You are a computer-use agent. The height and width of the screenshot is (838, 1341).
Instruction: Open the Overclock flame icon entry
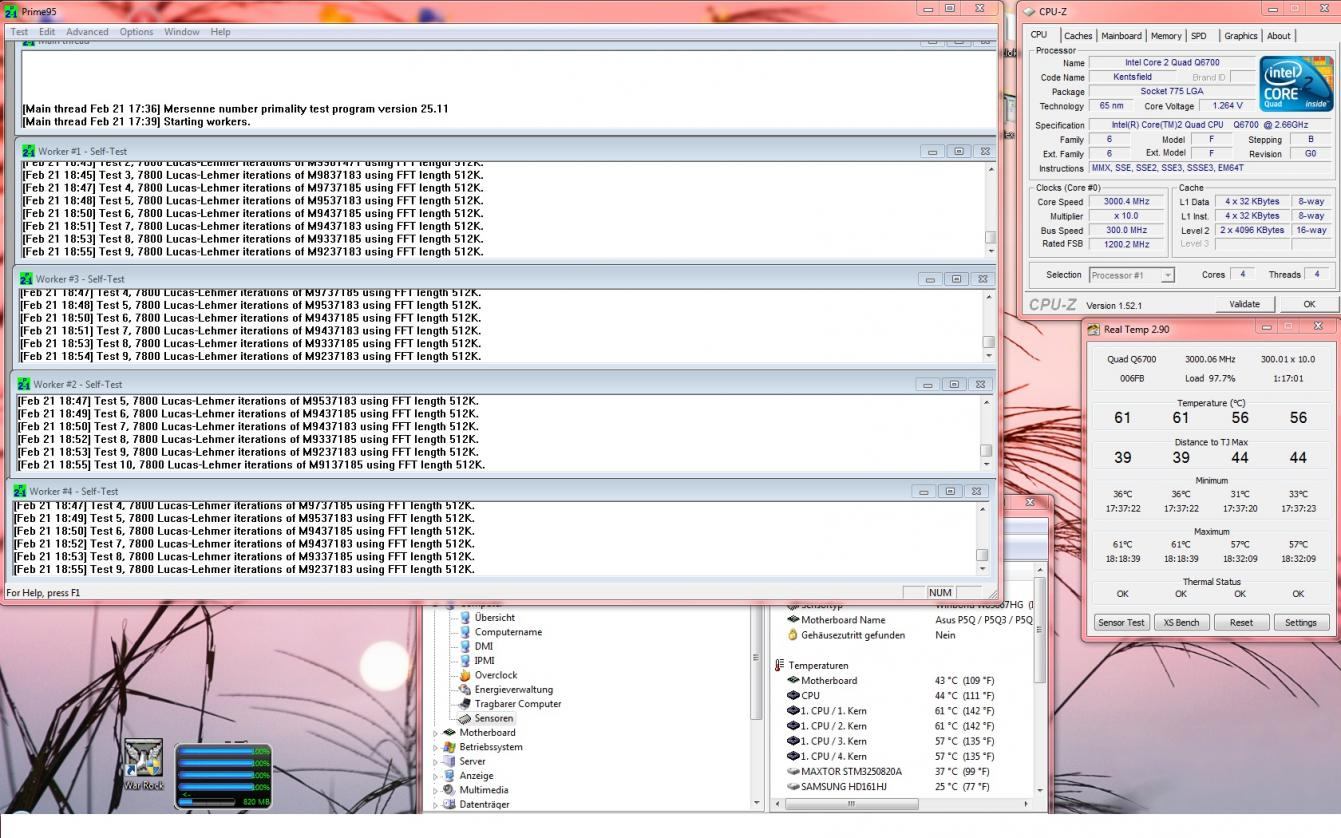(465, 675)
